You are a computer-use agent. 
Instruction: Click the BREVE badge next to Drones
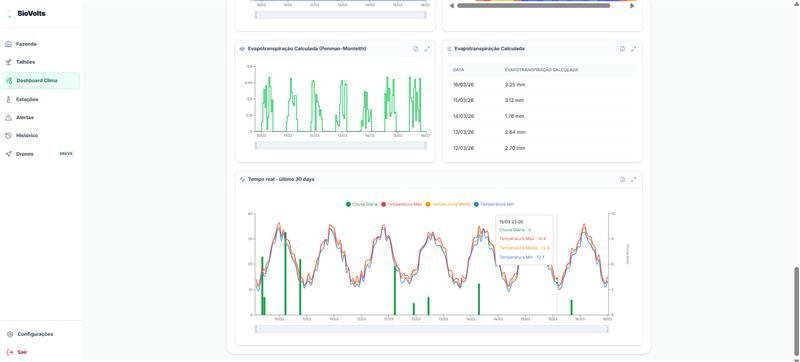pos(66,153)
